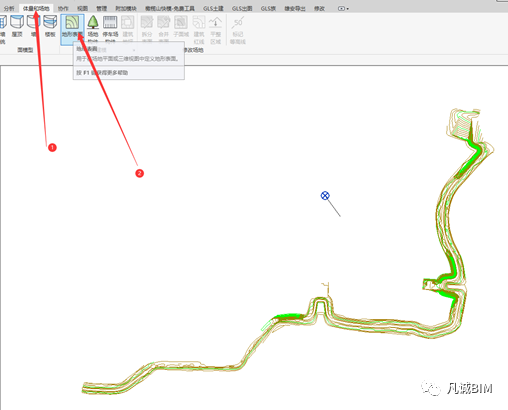Click the 平整区域 graded region tool
508x410 pixels.
point(216,29)
